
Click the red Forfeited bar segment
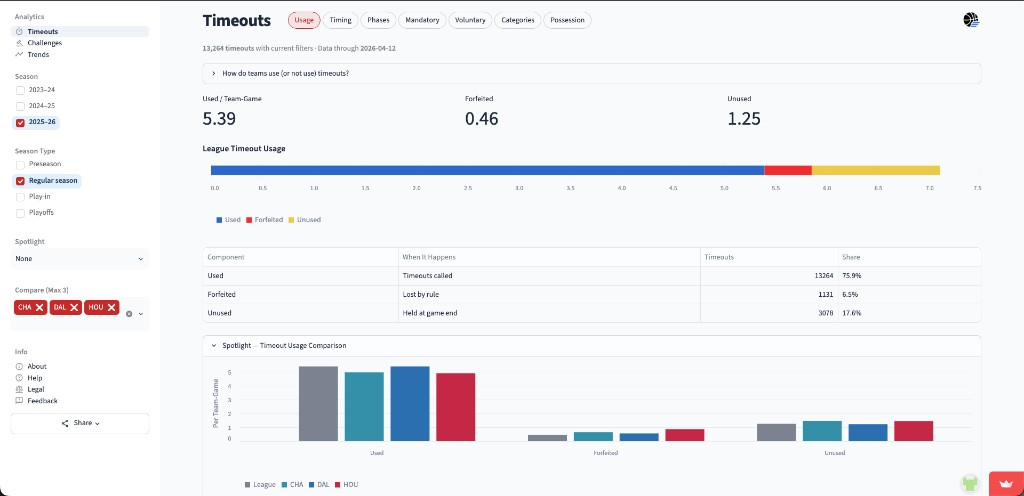click(x=788, y=170)
